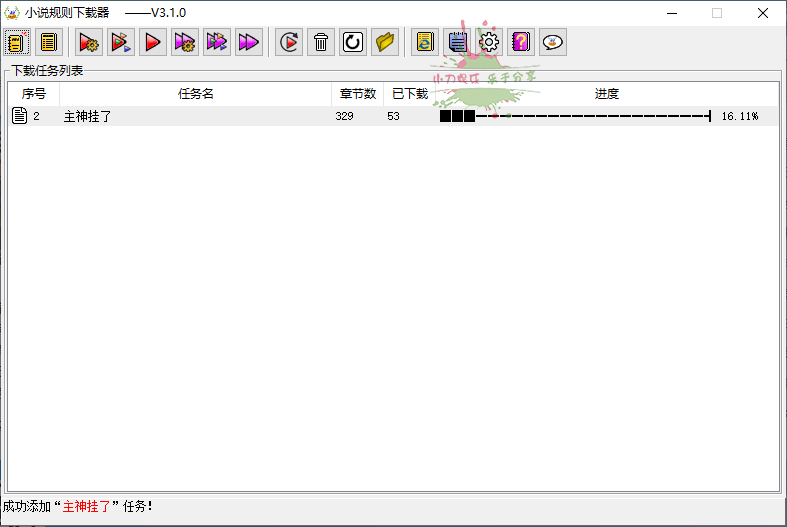
Task: Click the second yellow document list icon
Action: (x=48, y=42)
